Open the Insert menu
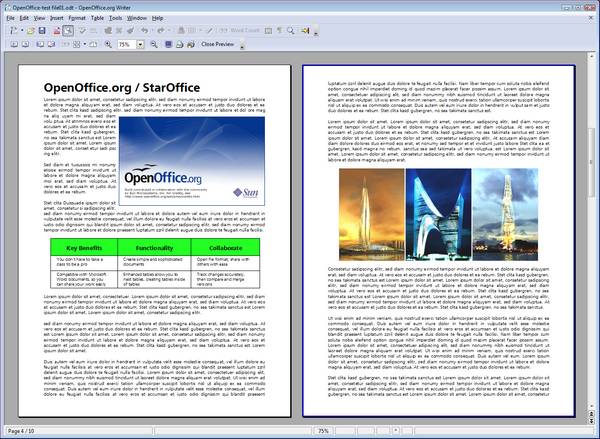The height and width of the screenshot is (439, 600). [x=57, y=18]
